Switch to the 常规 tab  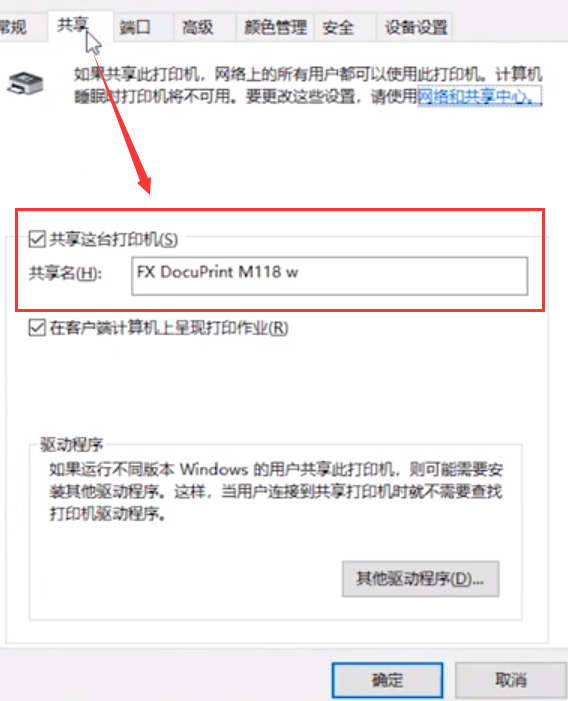point(13,28)
